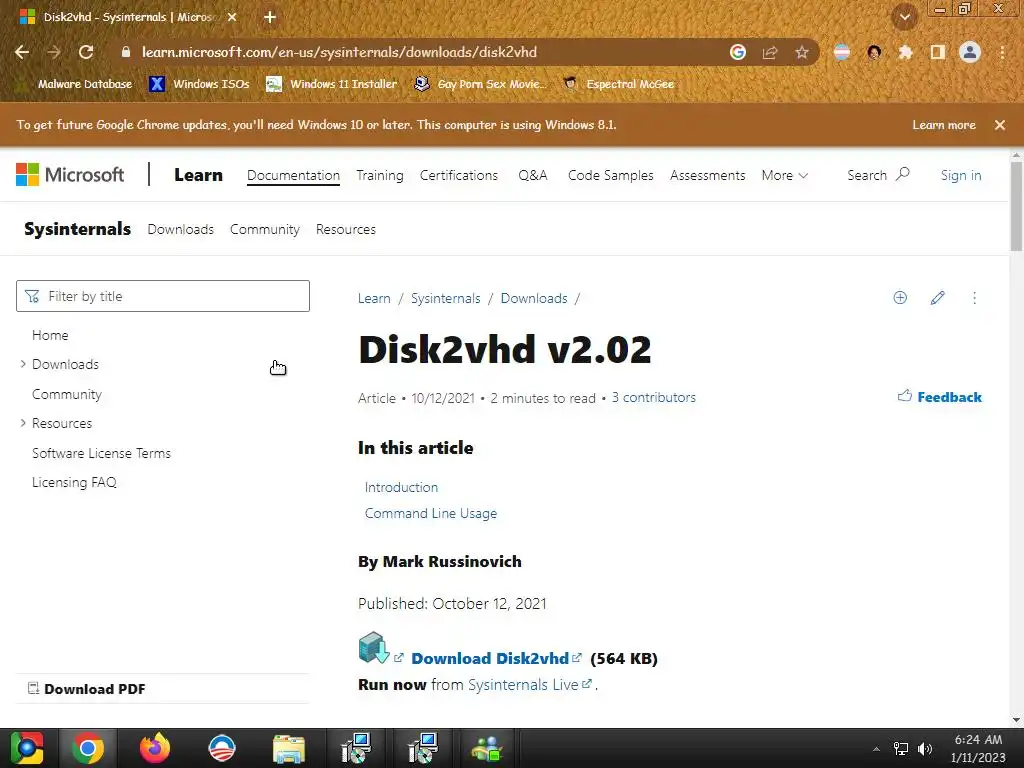The width and height of the screenshot is (1024, 768).
Task: Click the Google icon in address bar
Action: (737, 52)
